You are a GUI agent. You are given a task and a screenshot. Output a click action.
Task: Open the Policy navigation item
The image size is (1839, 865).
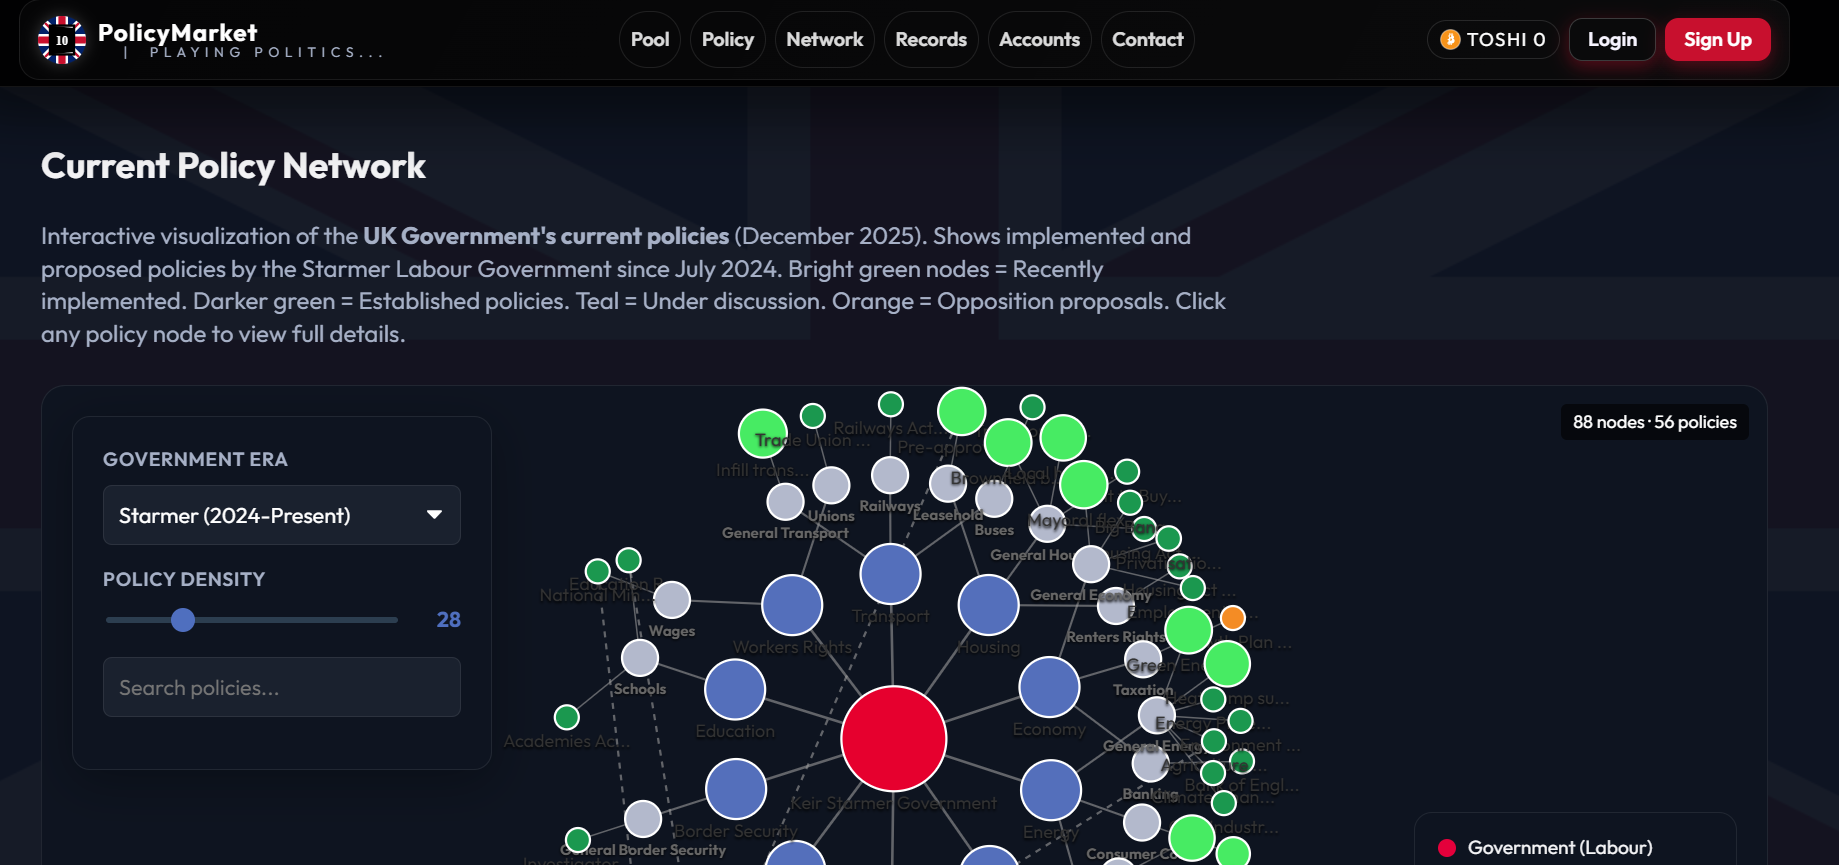[x=727, y=40]
